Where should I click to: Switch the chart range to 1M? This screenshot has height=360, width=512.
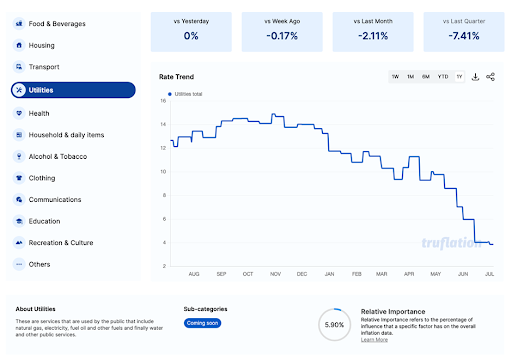410,77
